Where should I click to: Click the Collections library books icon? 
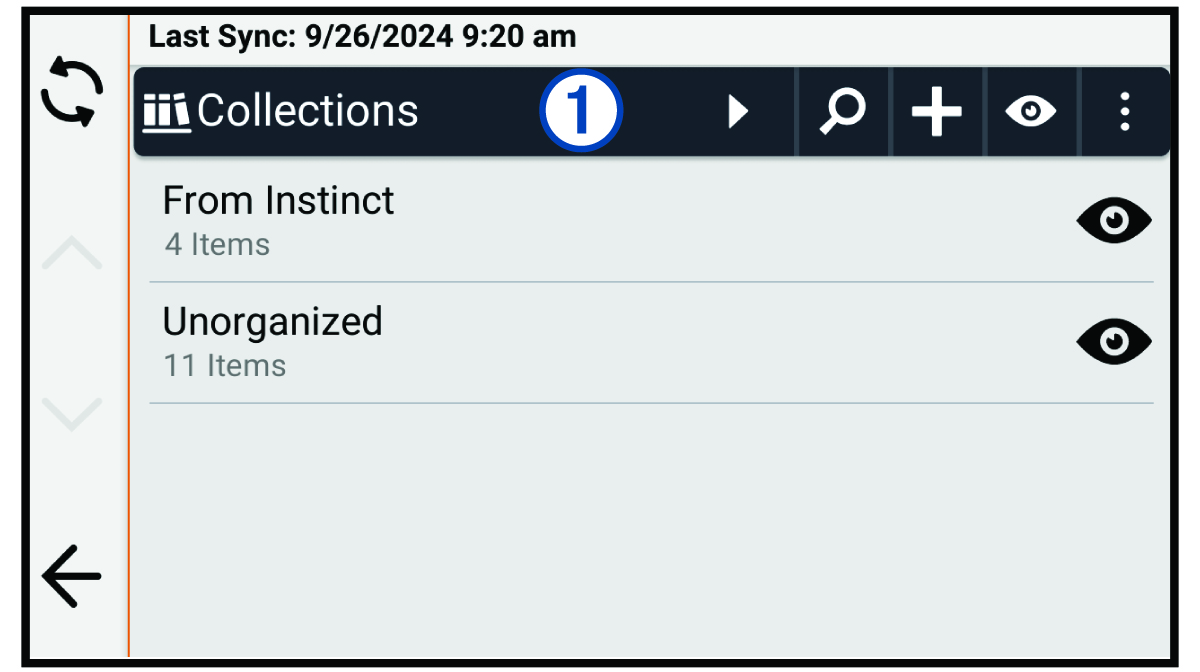(166, 111)
